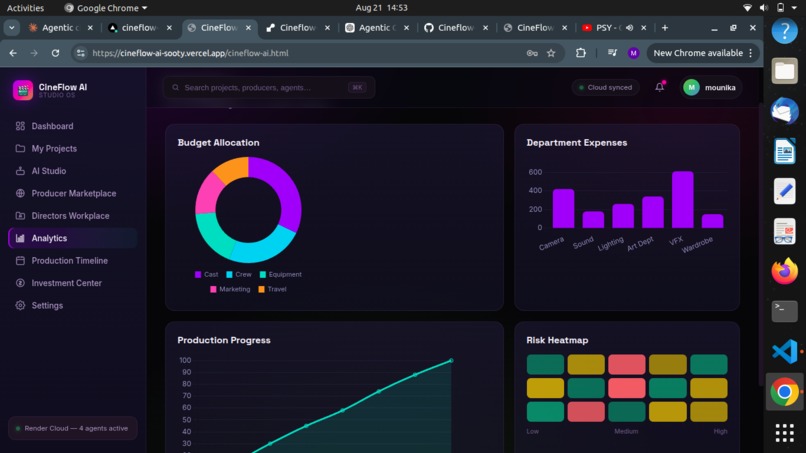806x453 pixels.
Task: Go to AI Studio section
Action: coord(72,171)
